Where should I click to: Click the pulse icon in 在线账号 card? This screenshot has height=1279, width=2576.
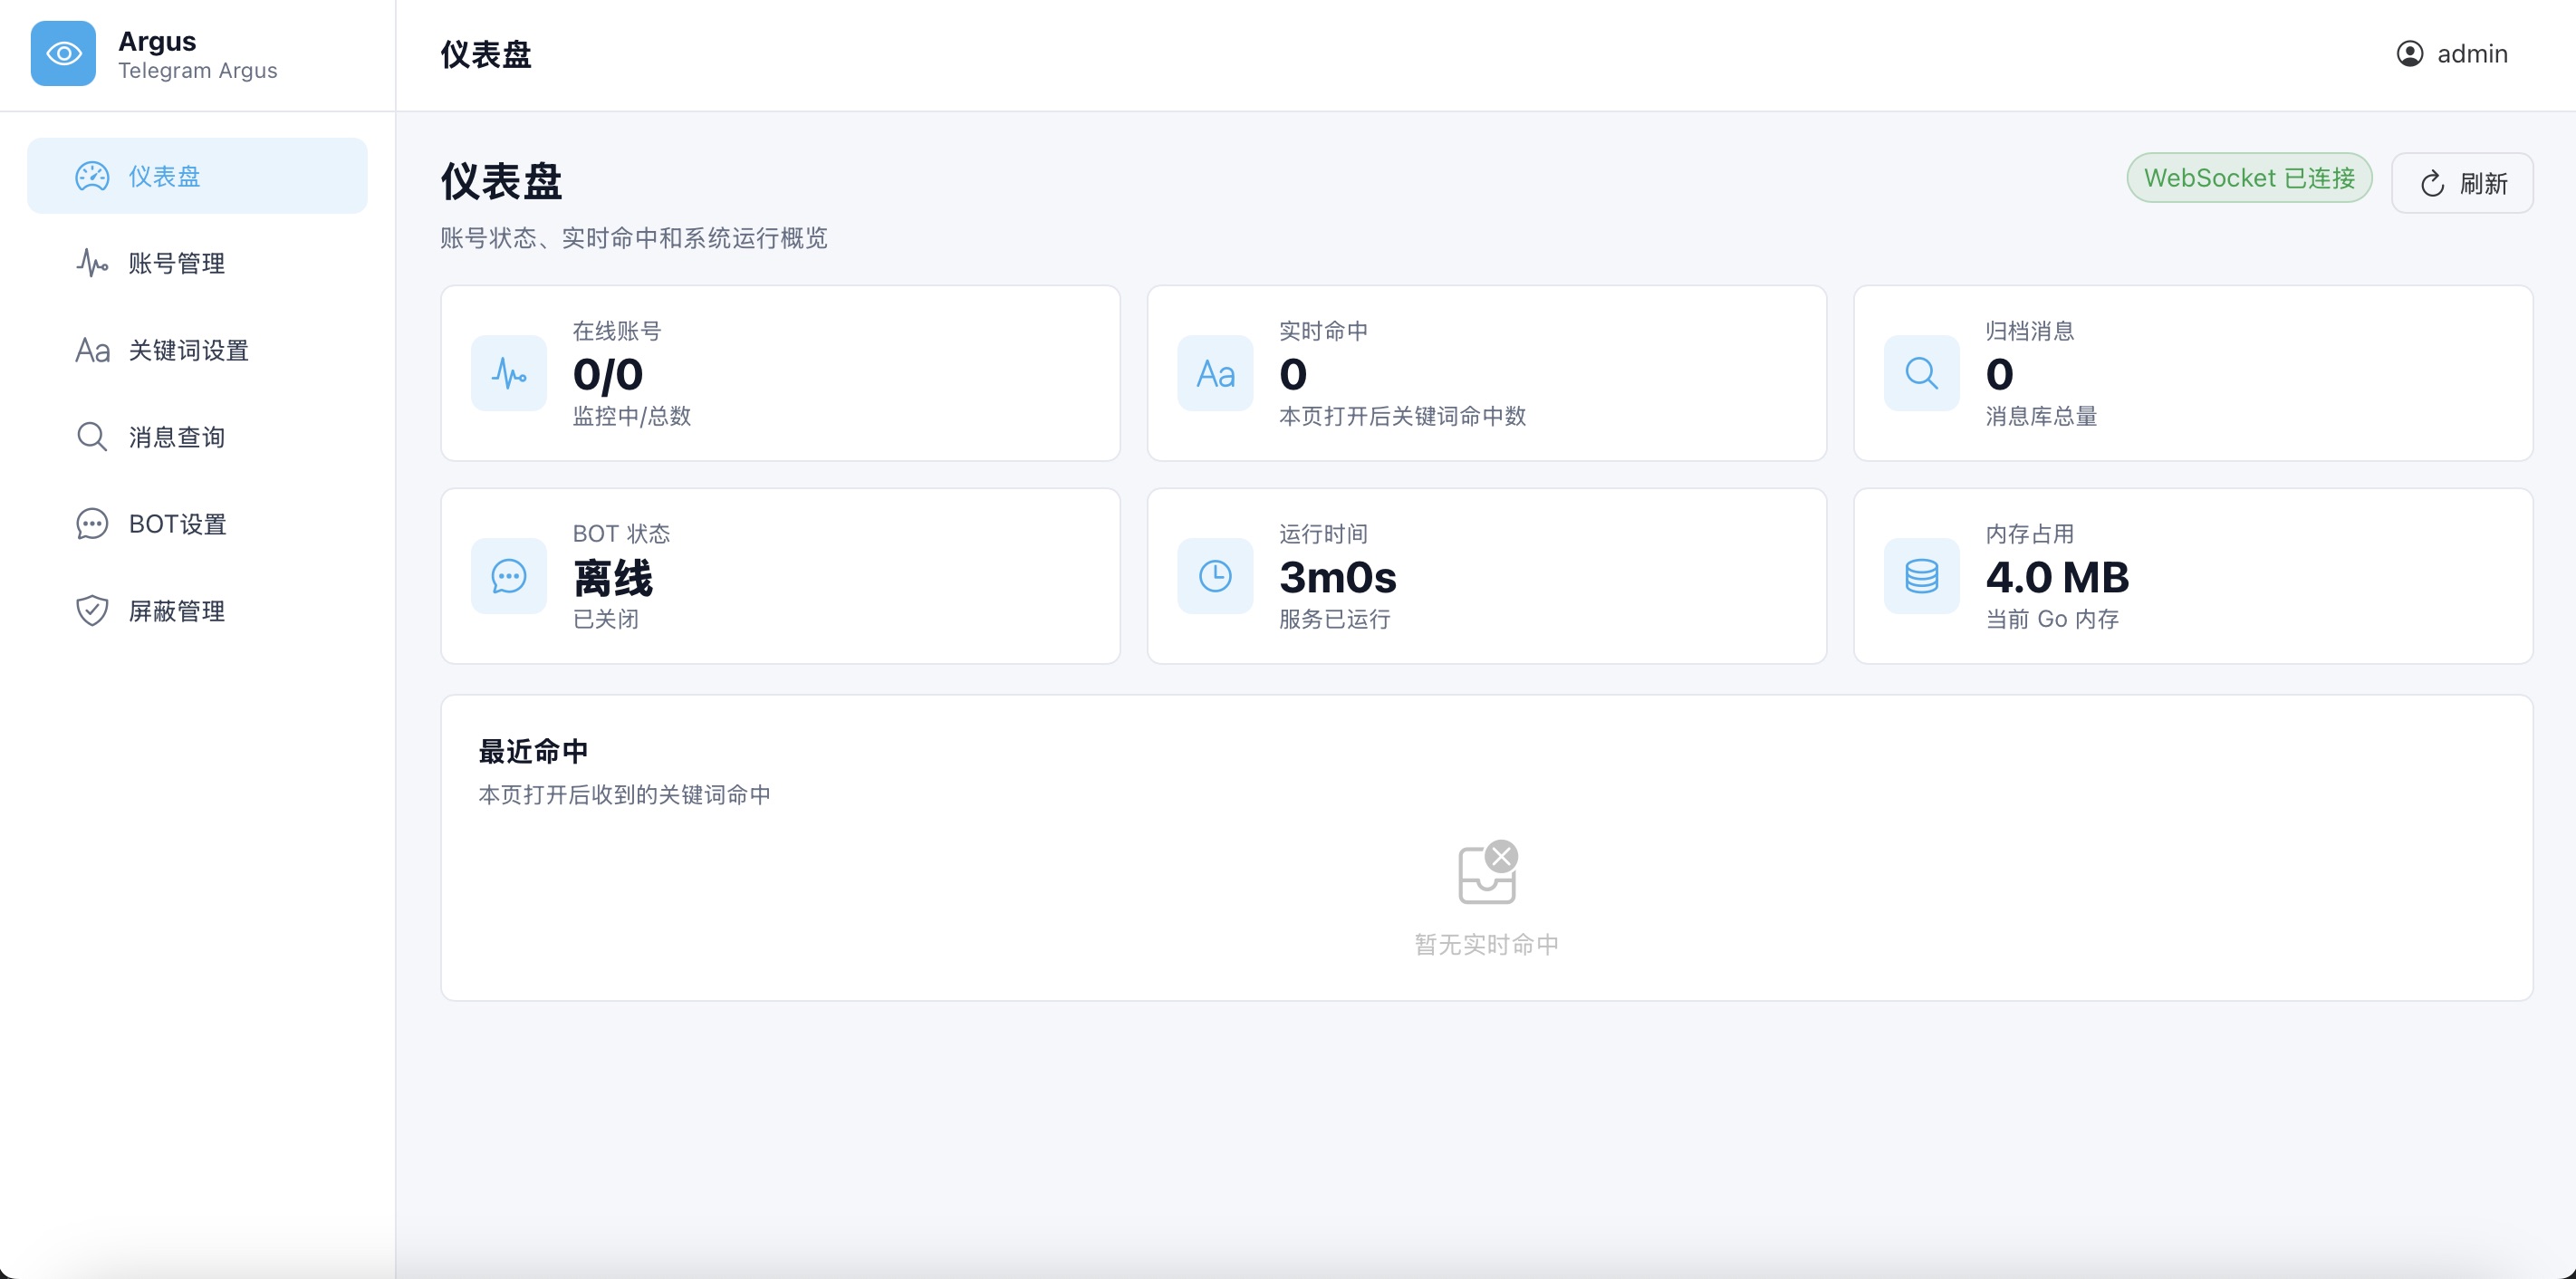[x=509, y=373]
